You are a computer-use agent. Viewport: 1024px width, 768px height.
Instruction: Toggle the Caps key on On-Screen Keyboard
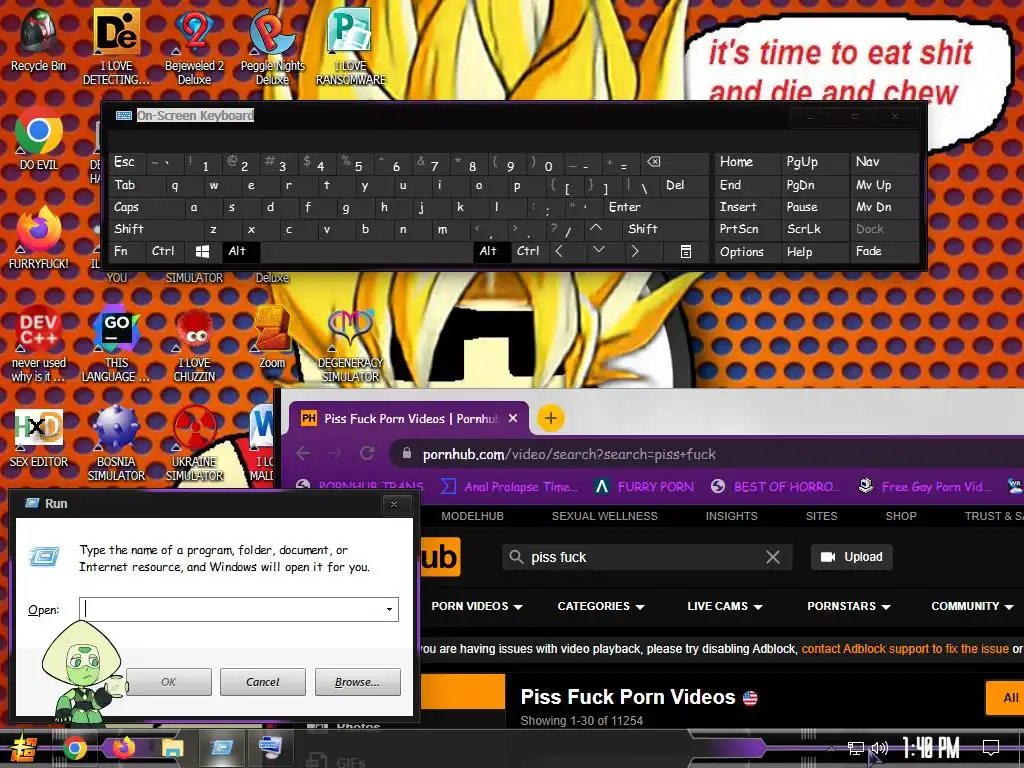tap(146, 207)
